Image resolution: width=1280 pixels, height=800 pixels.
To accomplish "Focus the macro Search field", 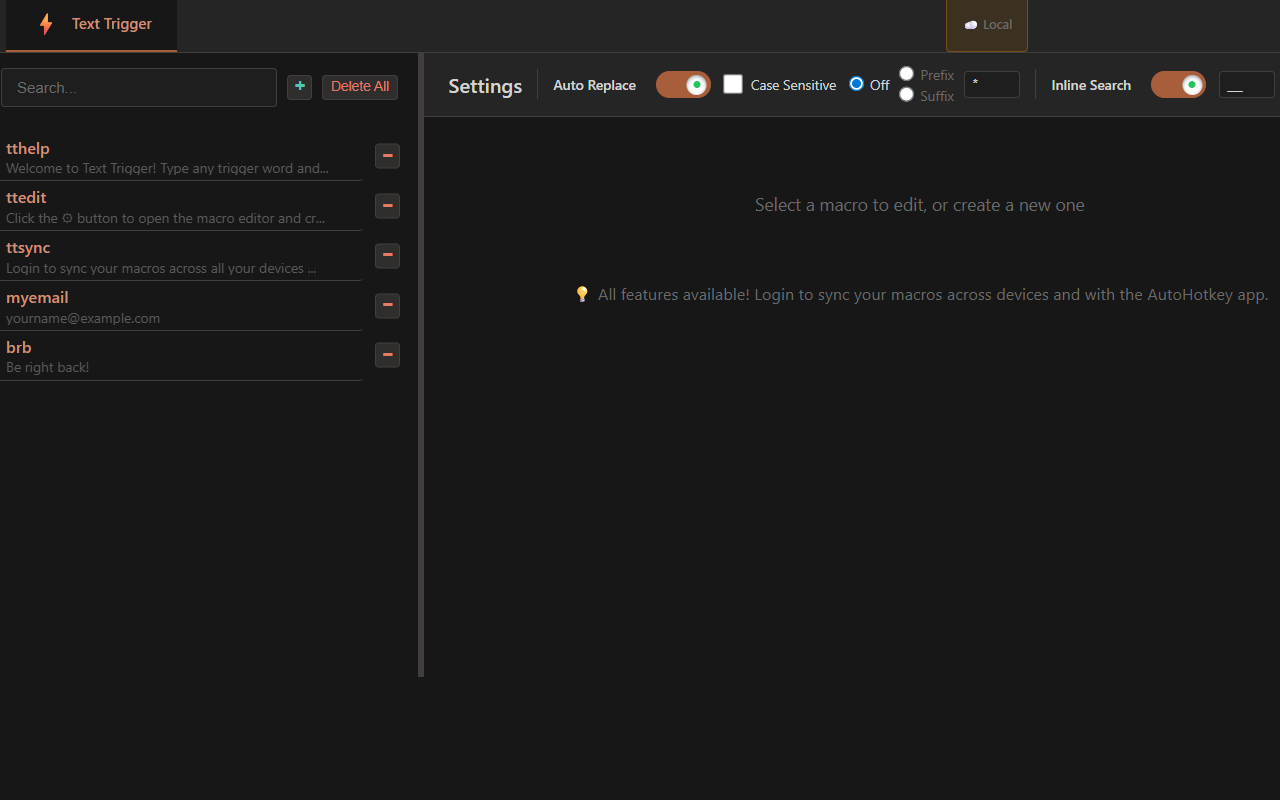I will coord(139,87).
